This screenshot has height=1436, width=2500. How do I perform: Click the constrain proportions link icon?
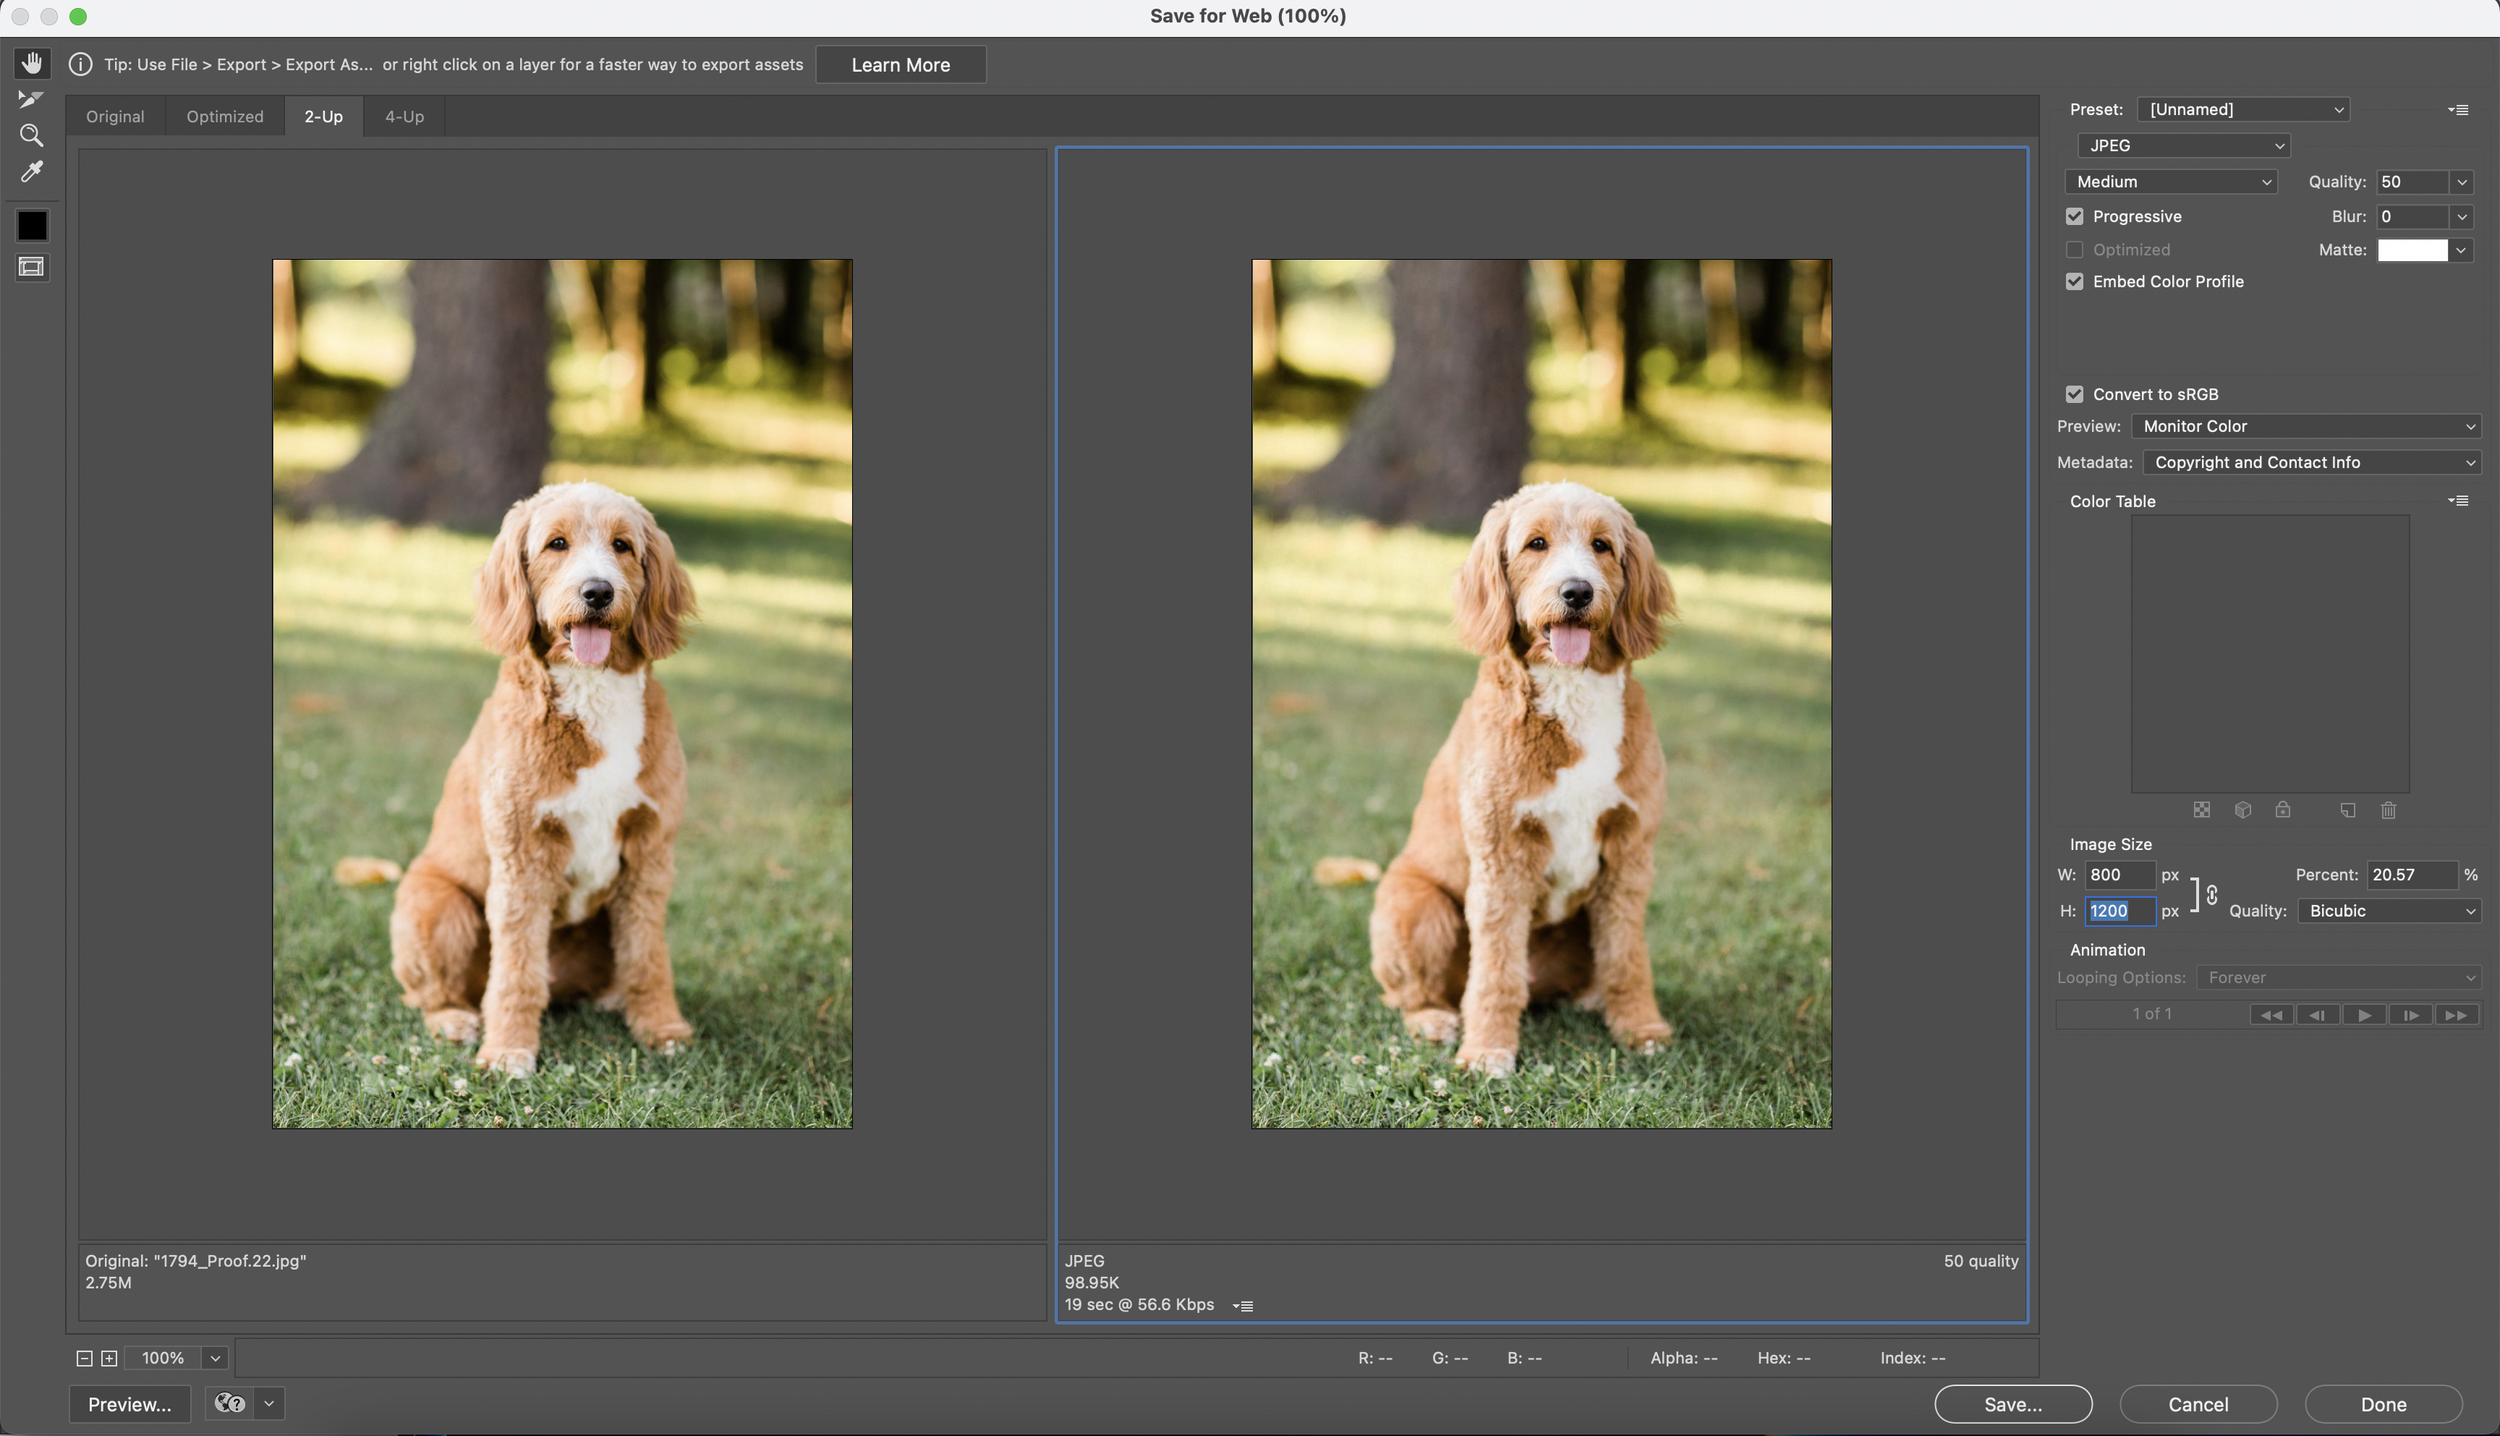click(2212, 895)
